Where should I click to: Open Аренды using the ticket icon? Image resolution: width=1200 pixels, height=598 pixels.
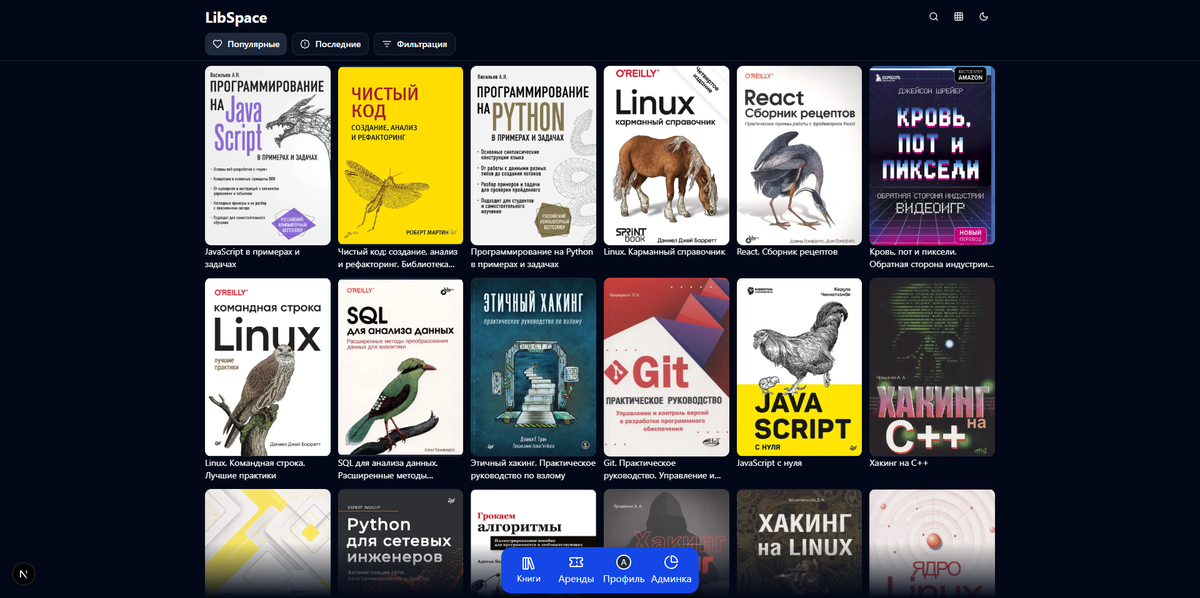tap(578, 570)
